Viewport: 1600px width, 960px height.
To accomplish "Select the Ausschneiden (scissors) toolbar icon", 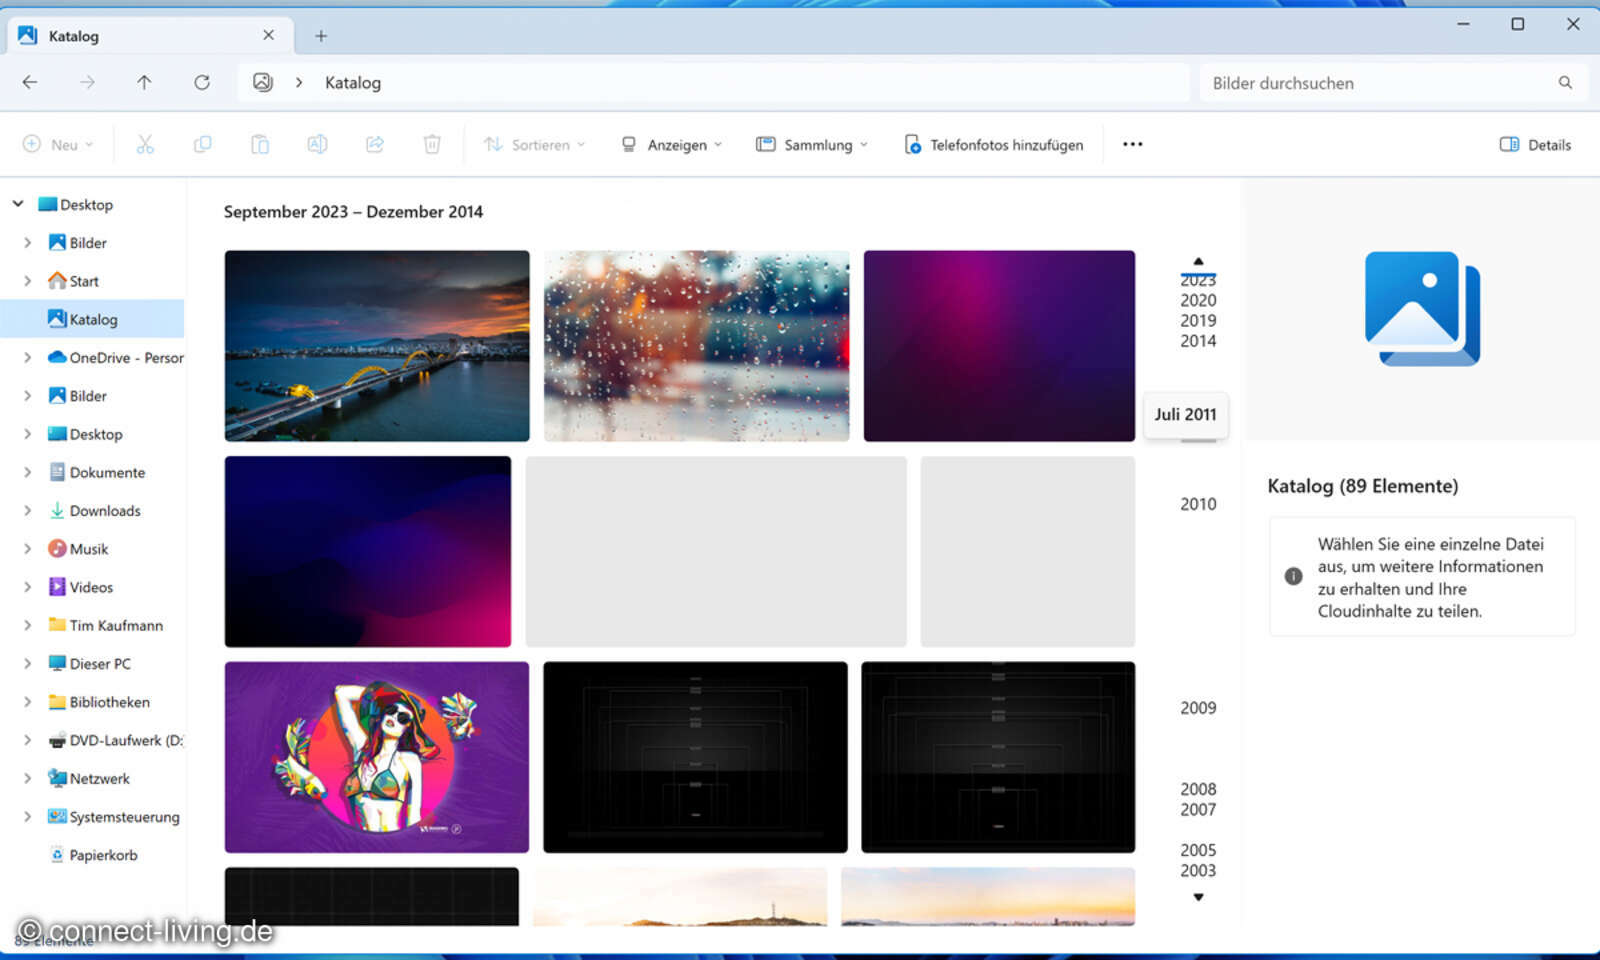I will coord(145,143).
